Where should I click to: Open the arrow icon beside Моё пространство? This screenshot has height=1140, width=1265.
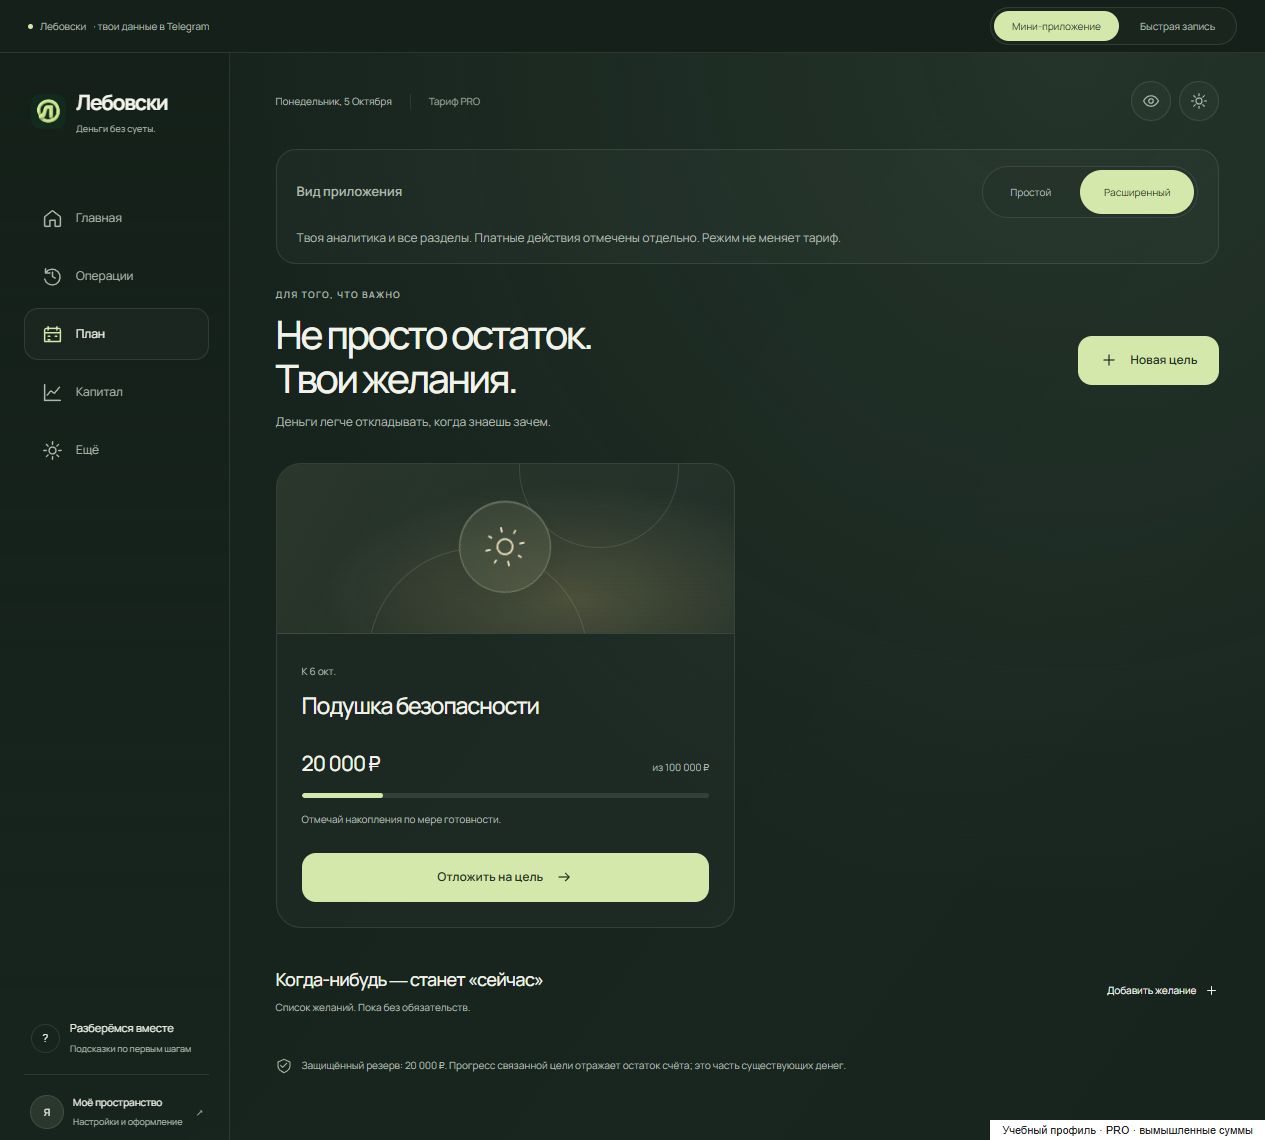pos(199,1112)
